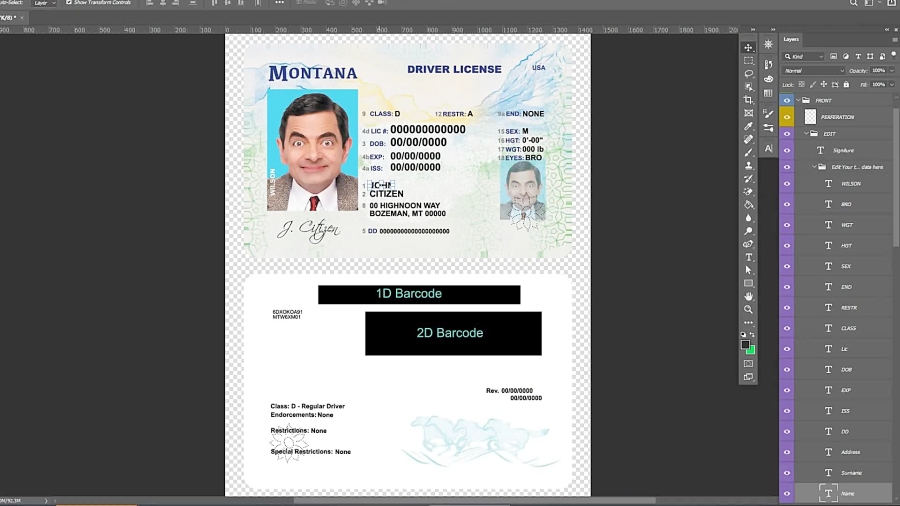The image size is (900, 506).
Task: Collapse the 'Edit Your t... data here' group
Action: (814, 167)
